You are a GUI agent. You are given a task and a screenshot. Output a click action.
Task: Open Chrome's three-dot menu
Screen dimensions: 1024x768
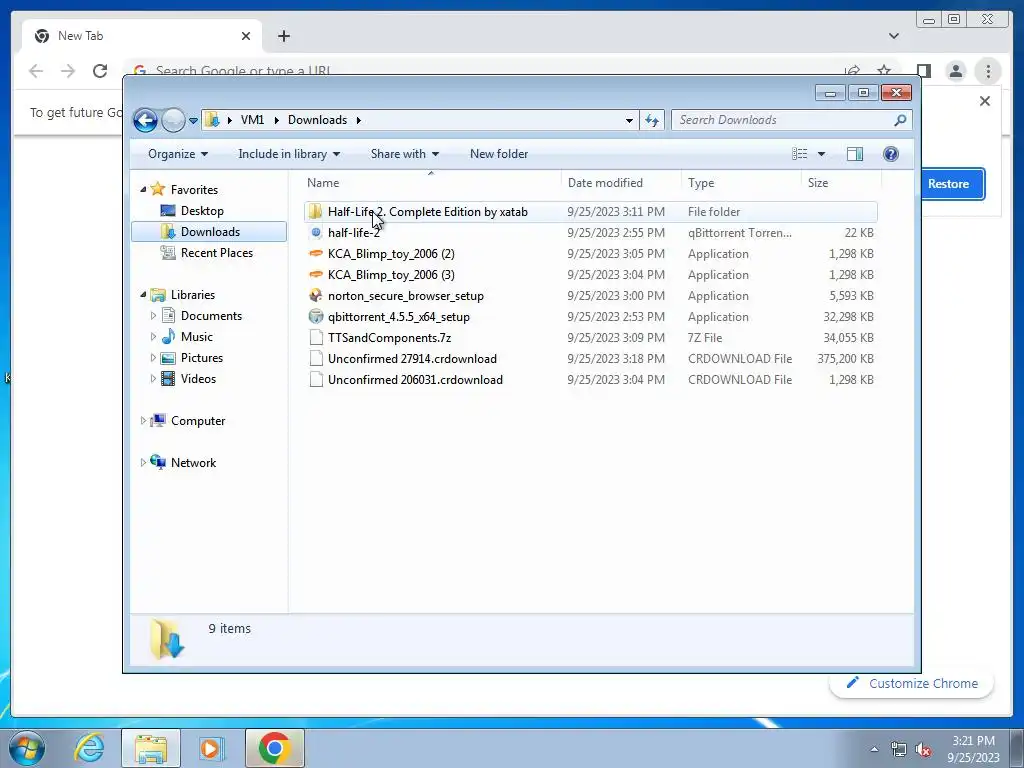(x=988, y=71)
